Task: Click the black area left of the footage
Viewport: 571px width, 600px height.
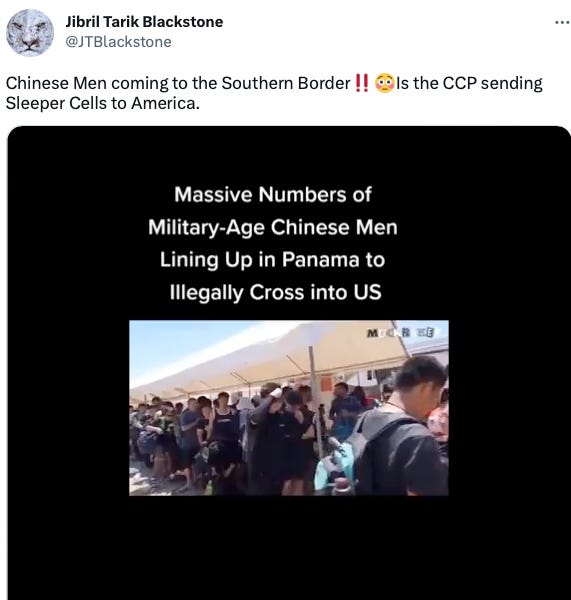Action: pos(68,408)
